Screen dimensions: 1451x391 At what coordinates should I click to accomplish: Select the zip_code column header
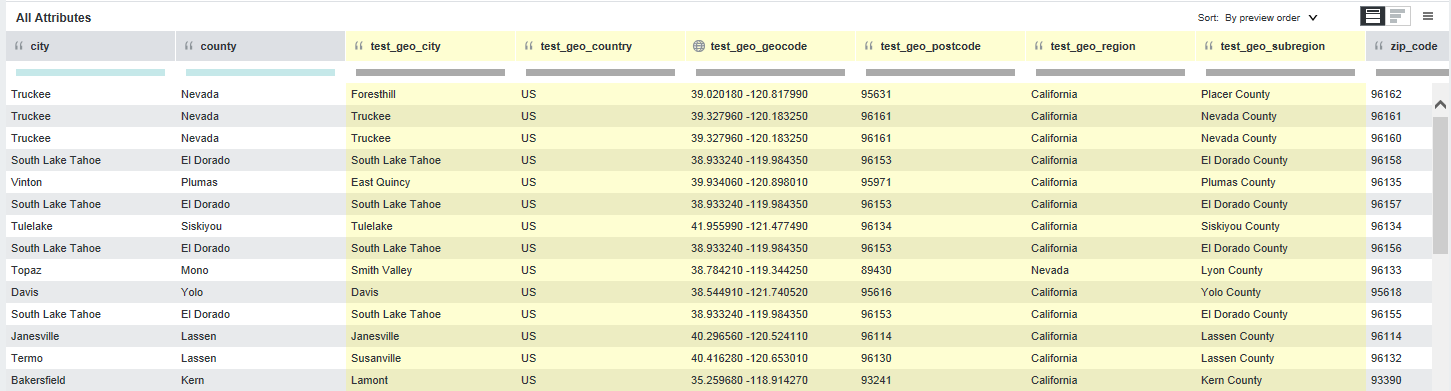1408,46
